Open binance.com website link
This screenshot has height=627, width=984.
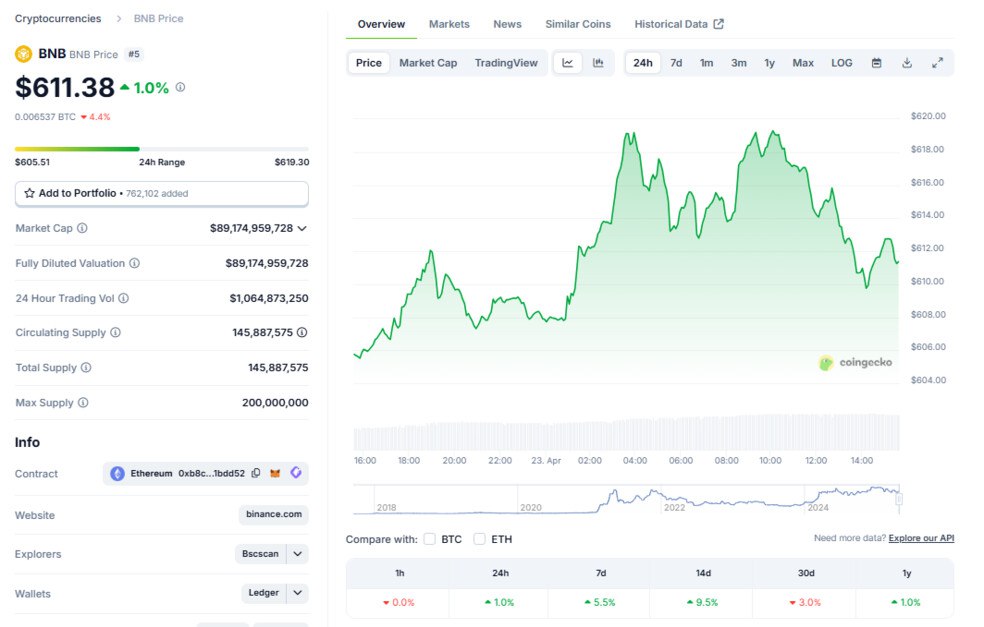point(274,514)
